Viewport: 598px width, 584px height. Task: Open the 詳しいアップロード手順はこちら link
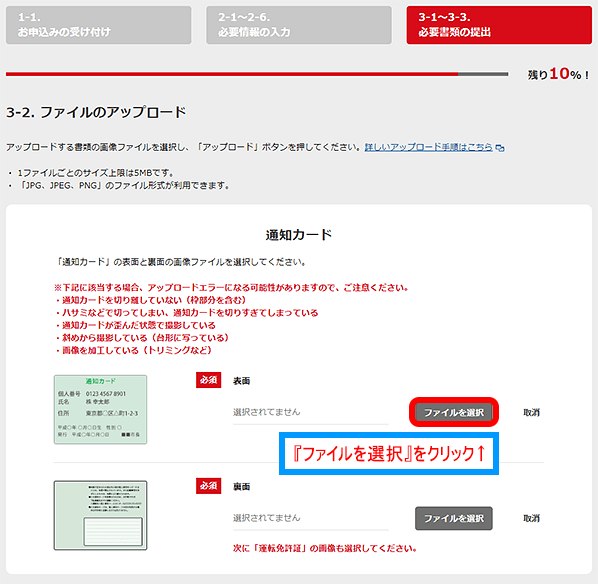point(429,147)
